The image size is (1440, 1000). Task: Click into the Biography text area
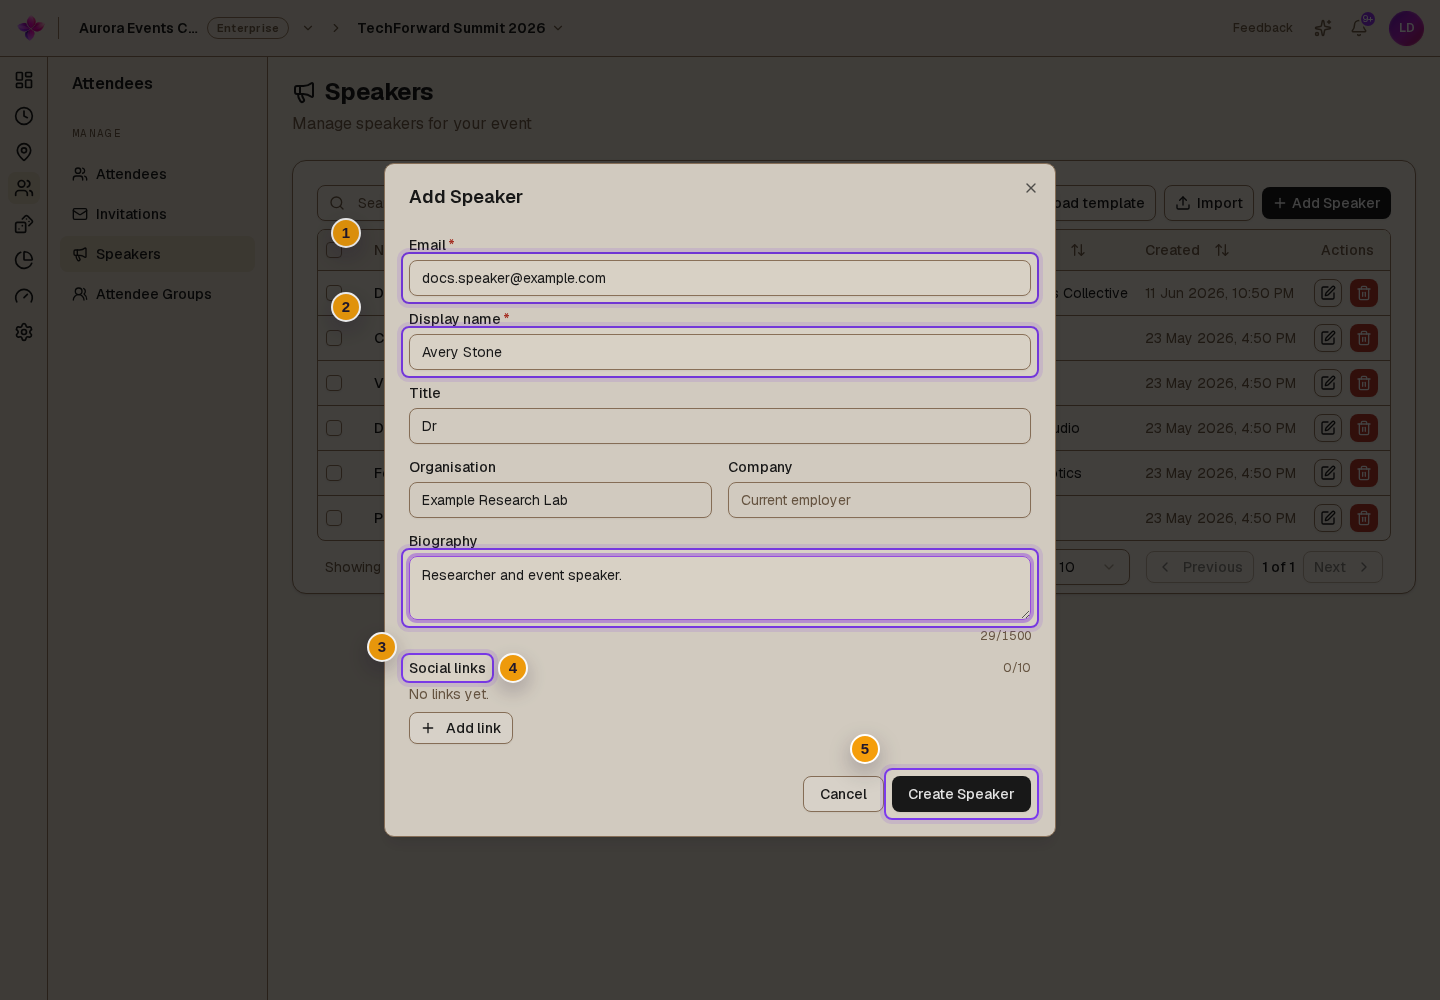720,588
